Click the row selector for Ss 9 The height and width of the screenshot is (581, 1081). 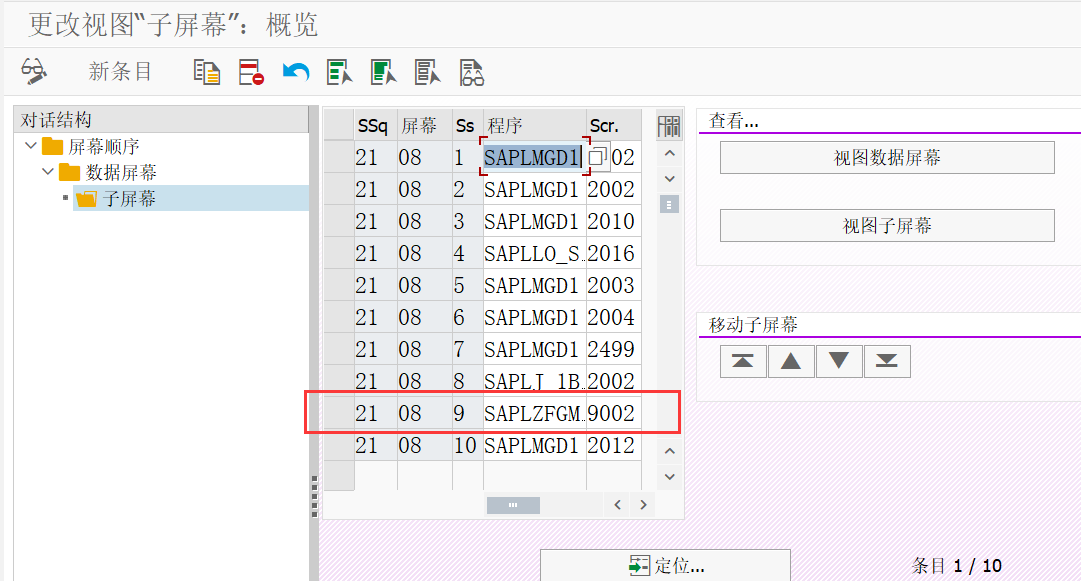[x=339, y=413]
